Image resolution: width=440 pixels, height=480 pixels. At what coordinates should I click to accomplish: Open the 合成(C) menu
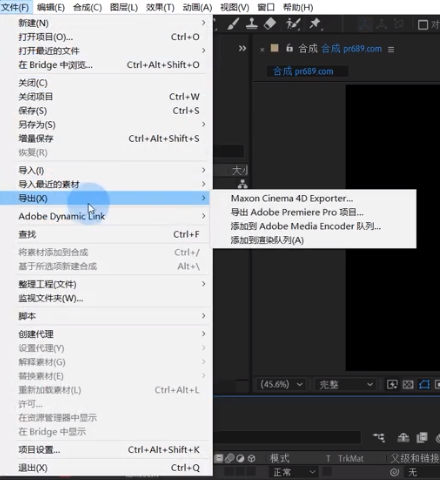click(87, 7)
